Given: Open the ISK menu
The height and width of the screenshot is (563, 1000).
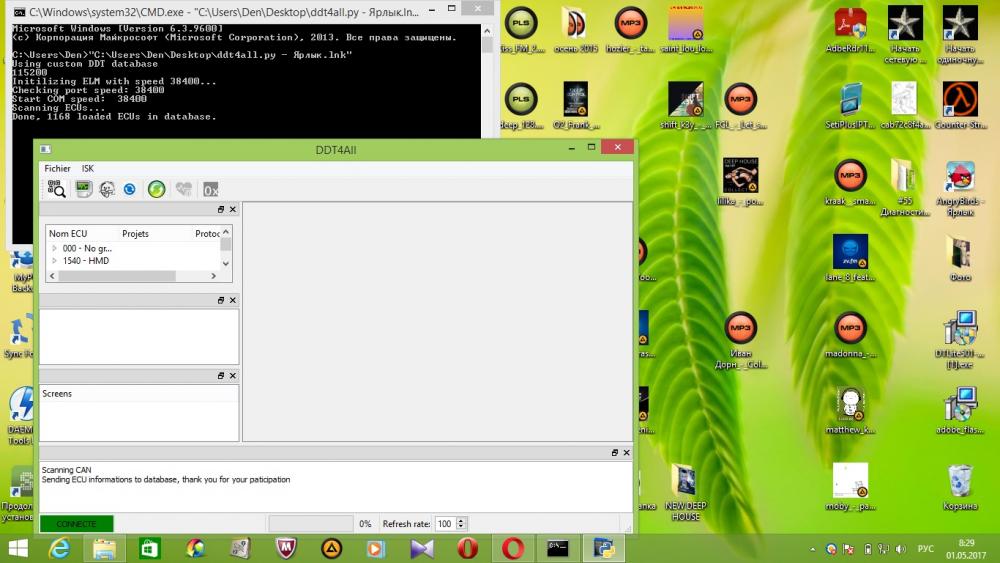Looking at the screenshot, I should (87, 168).
